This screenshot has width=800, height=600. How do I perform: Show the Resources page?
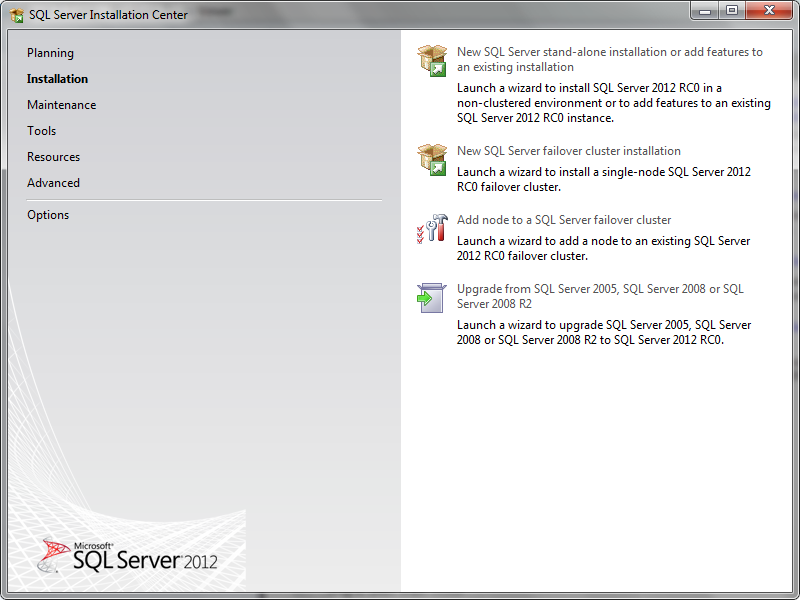coord(54,157)
